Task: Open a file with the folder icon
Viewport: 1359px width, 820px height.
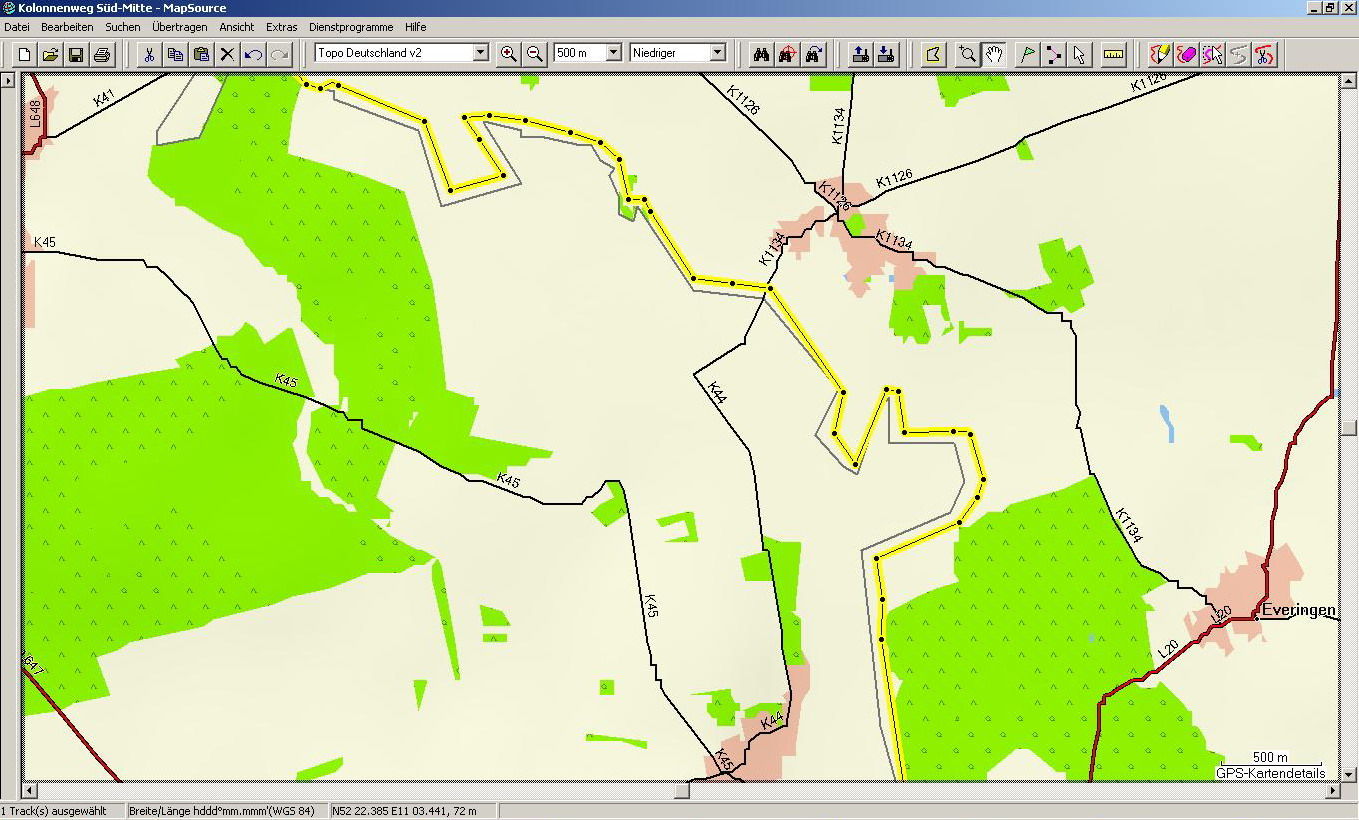Action: coord(50,54)
